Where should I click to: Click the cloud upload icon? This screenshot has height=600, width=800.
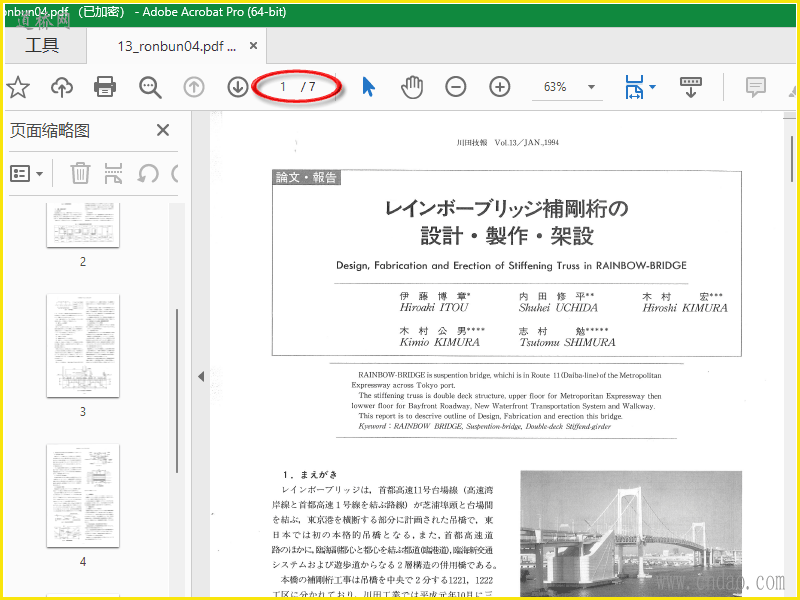[62, 87]
